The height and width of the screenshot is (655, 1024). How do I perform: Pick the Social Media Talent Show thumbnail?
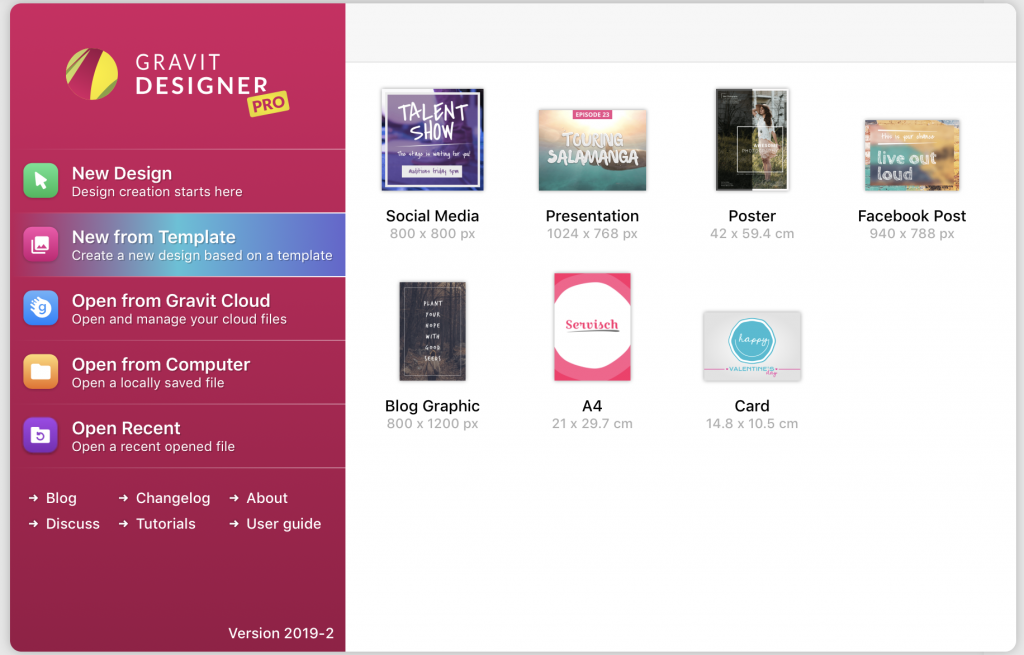coord(432,140)
